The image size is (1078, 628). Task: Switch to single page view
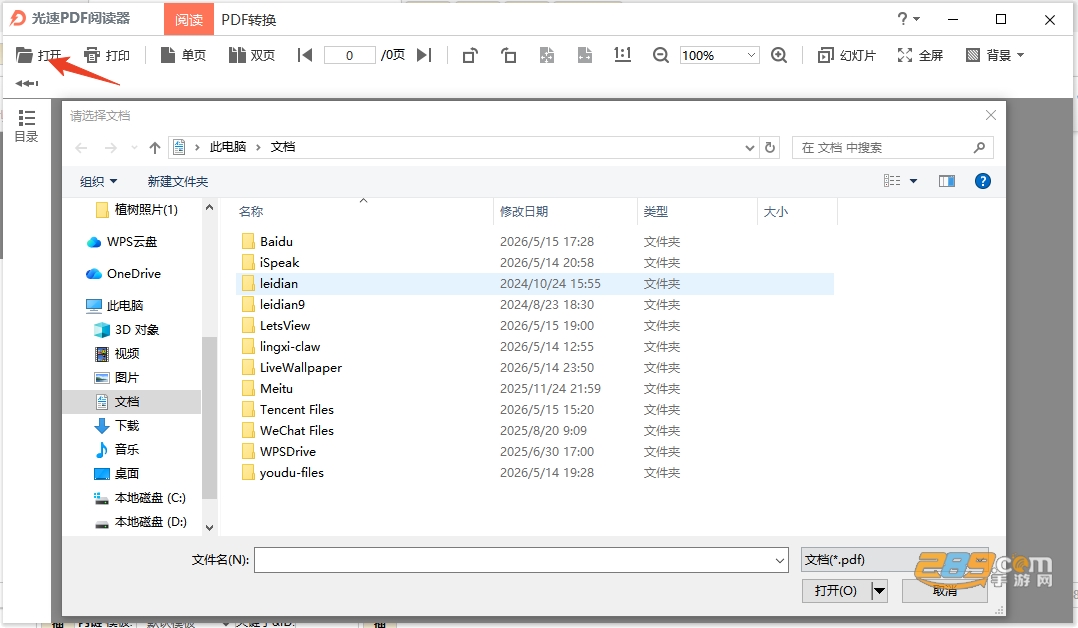pyautogui.click(x=184, y=55)
